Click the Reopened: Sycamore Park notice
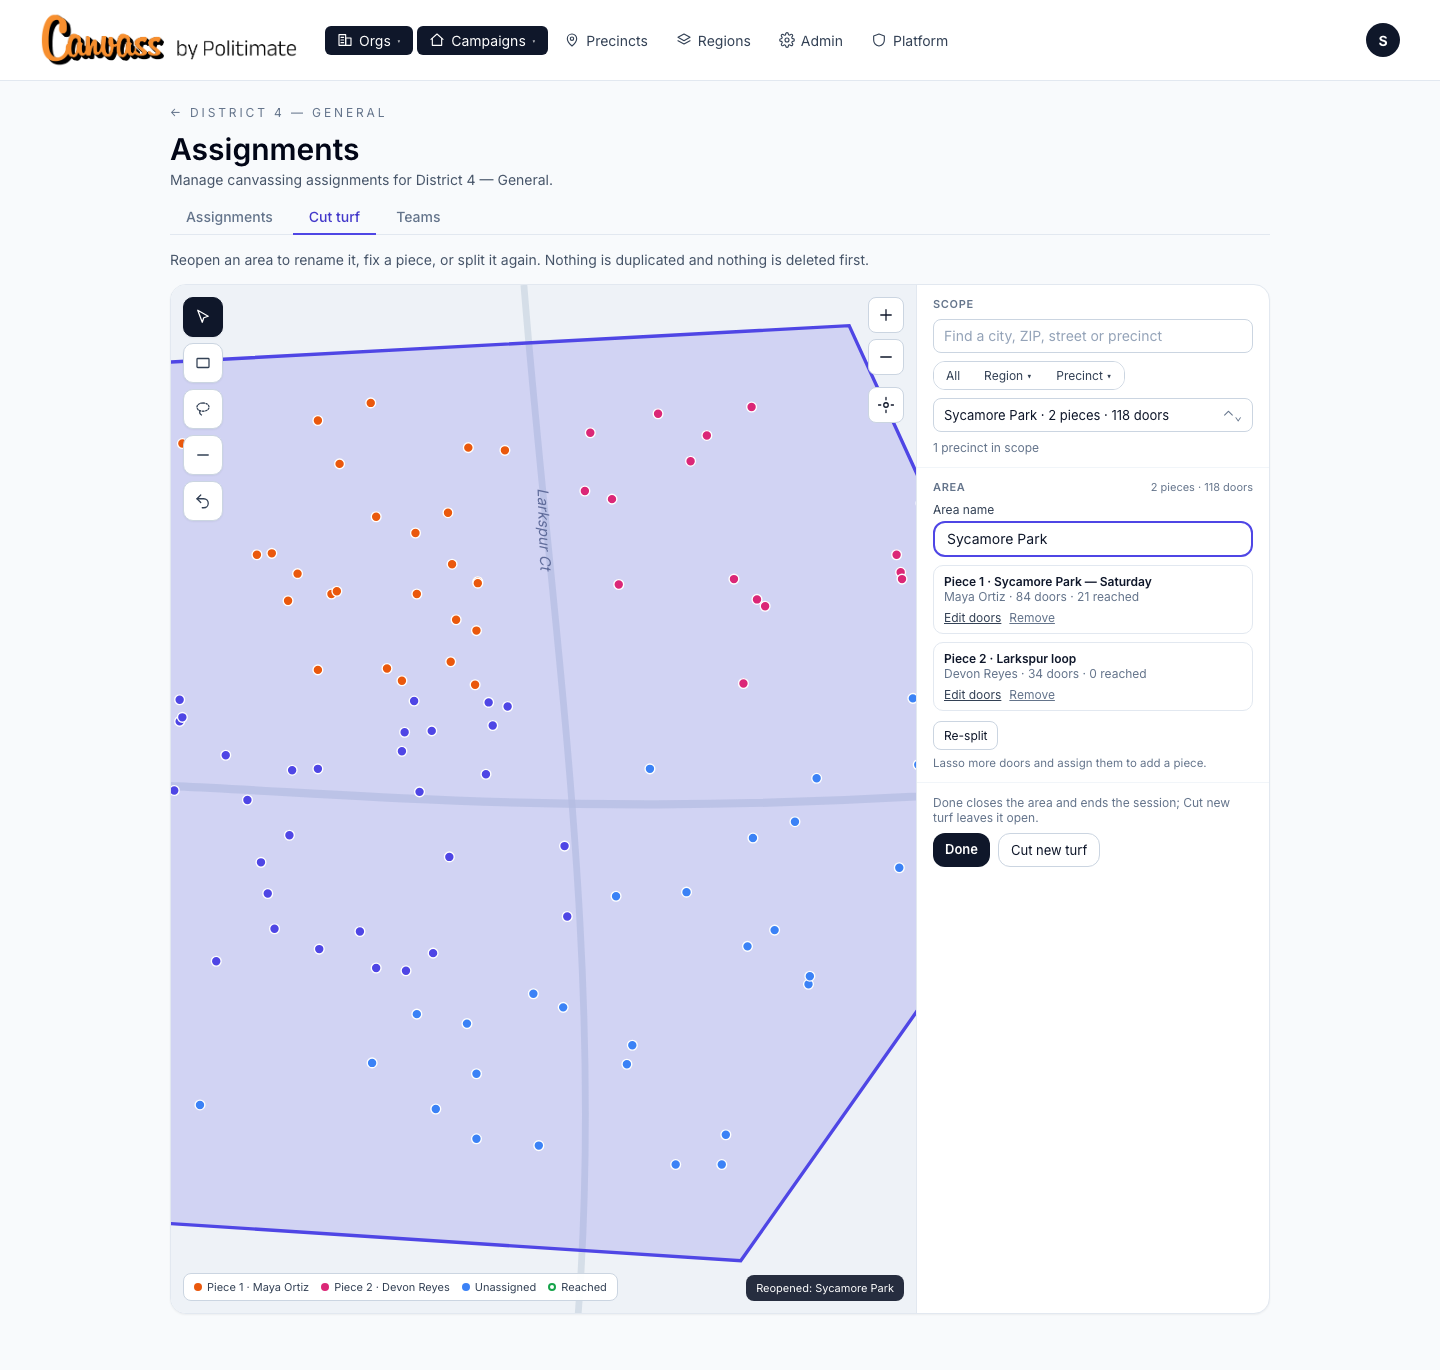 click(825, 1288)
